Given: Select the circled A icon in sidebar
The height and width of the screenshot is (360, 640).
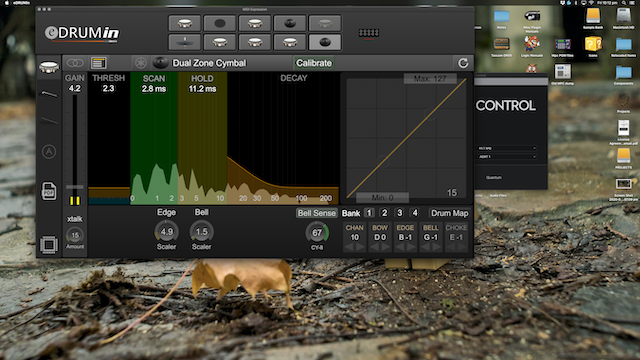Looking at the screenshot, I should point(49,152).
